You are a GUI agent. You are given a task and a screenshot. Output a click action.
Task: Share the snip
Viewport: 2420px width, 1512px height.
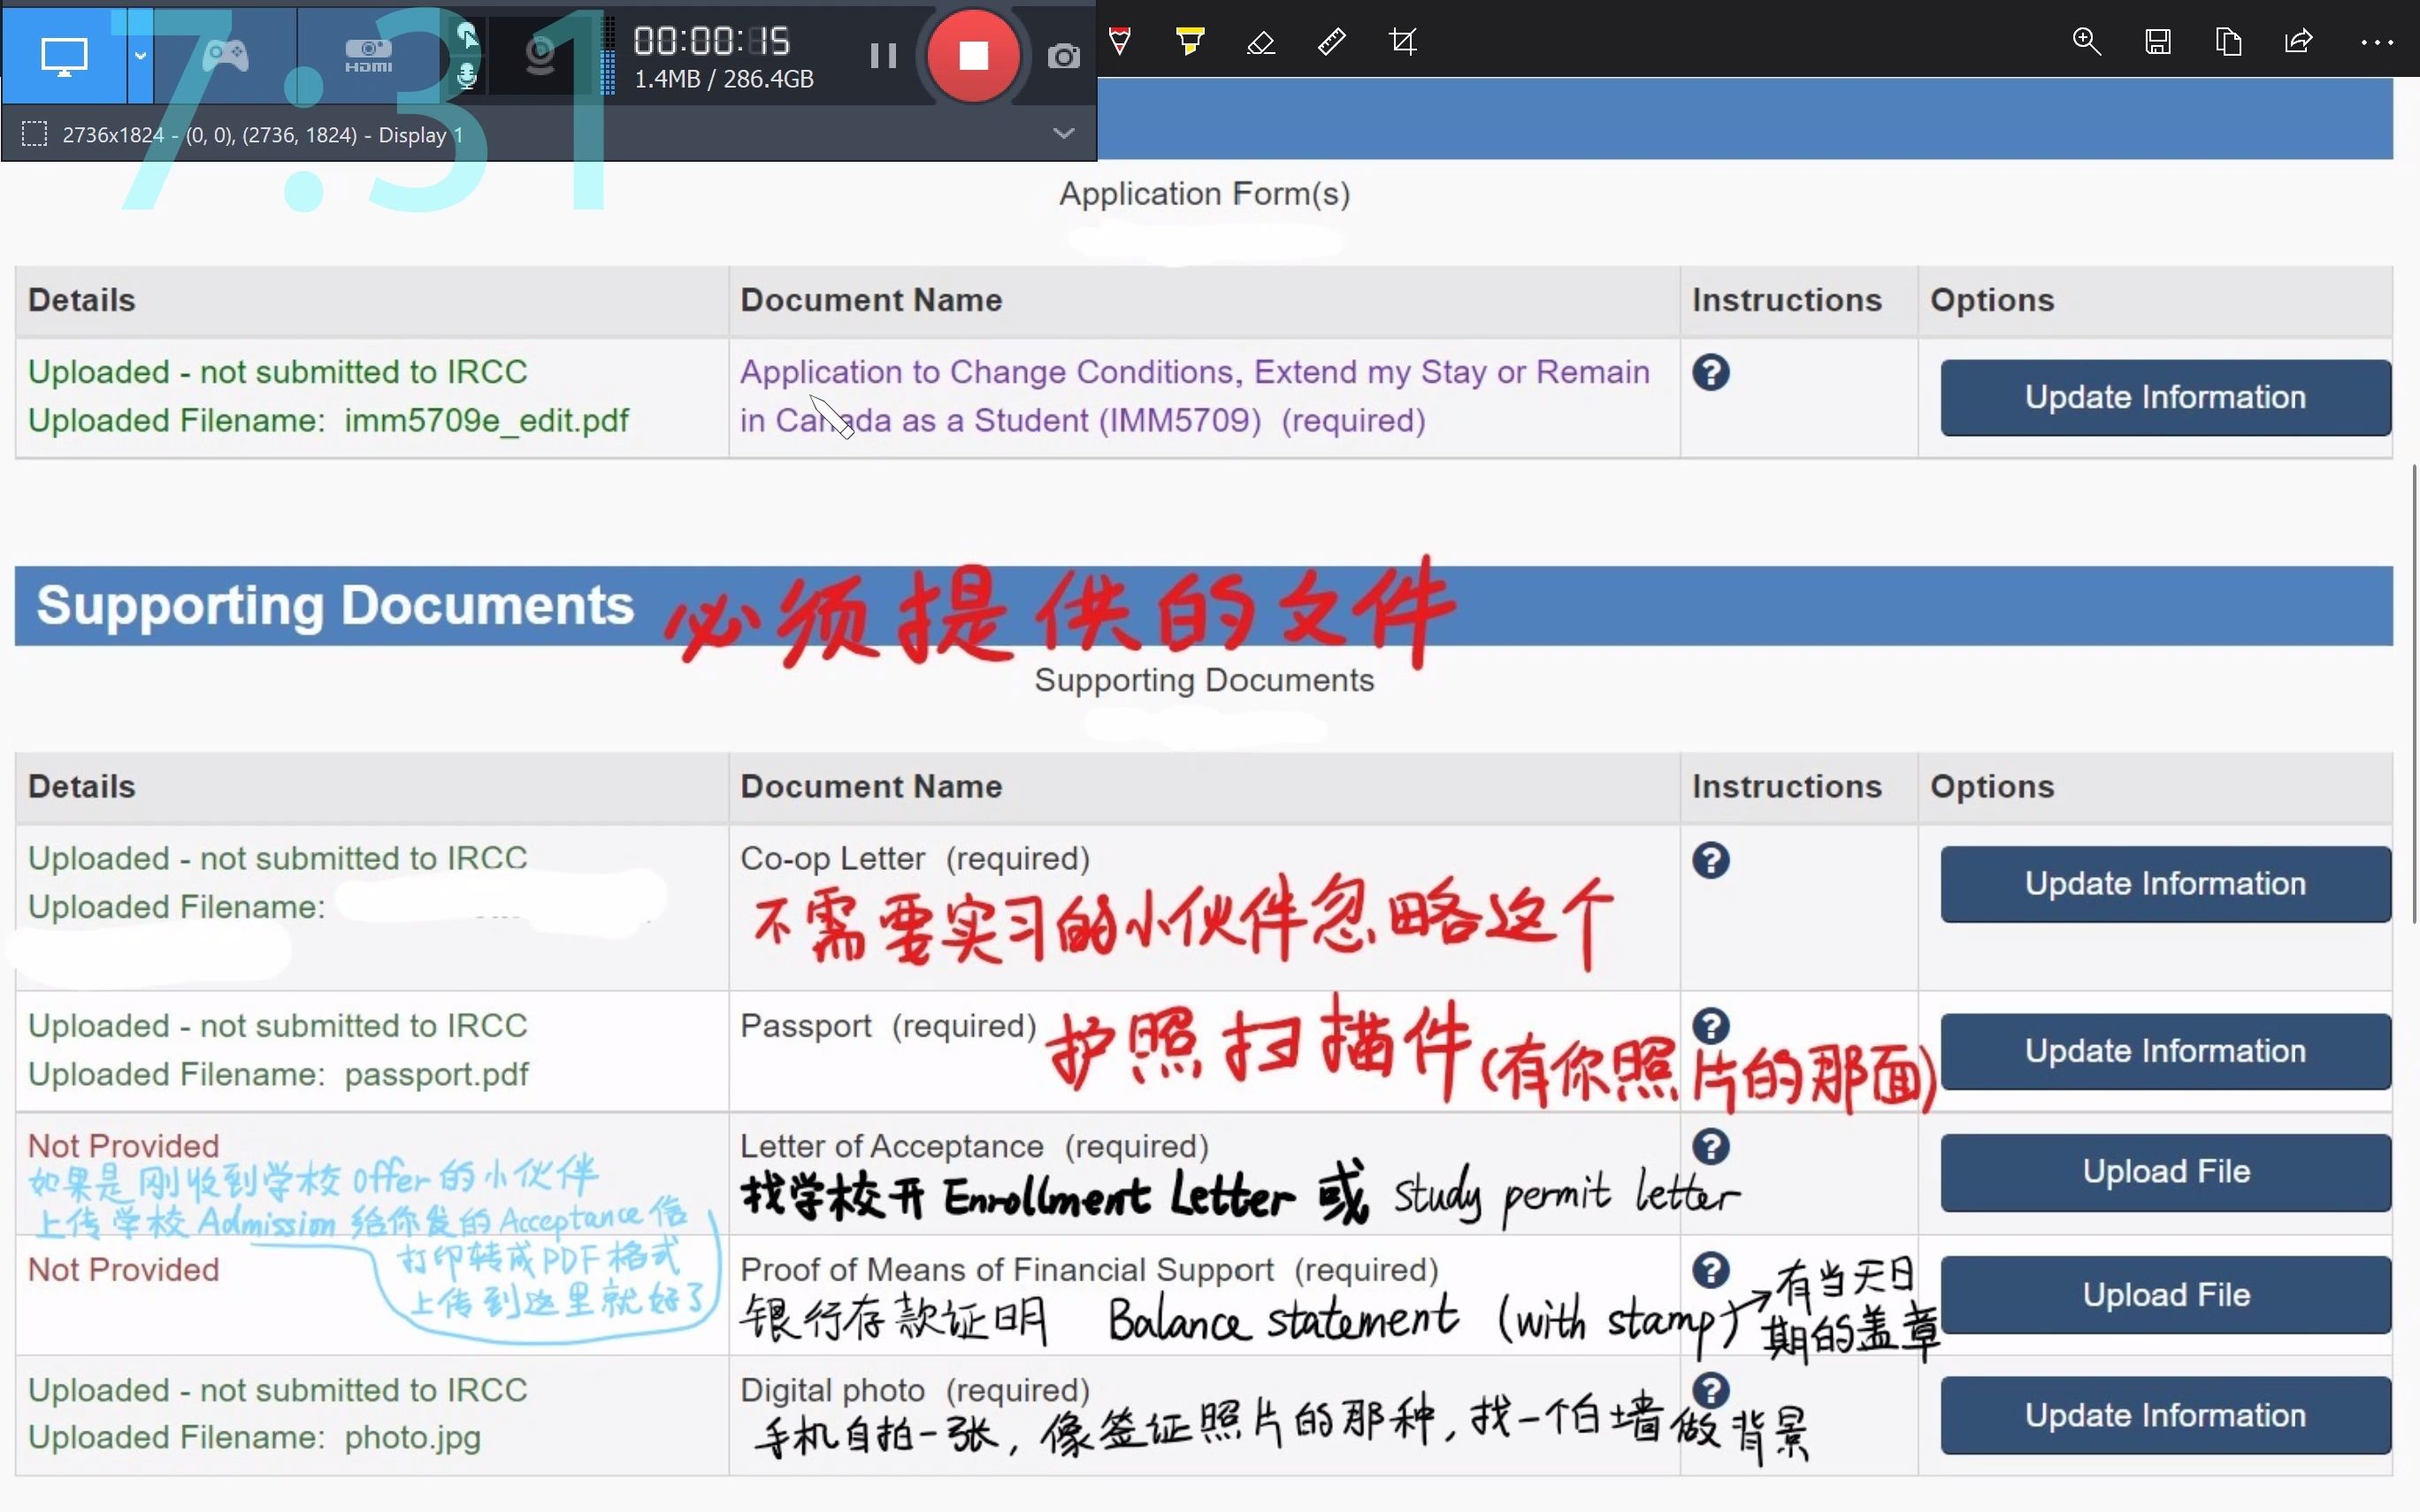(2298, 41)
